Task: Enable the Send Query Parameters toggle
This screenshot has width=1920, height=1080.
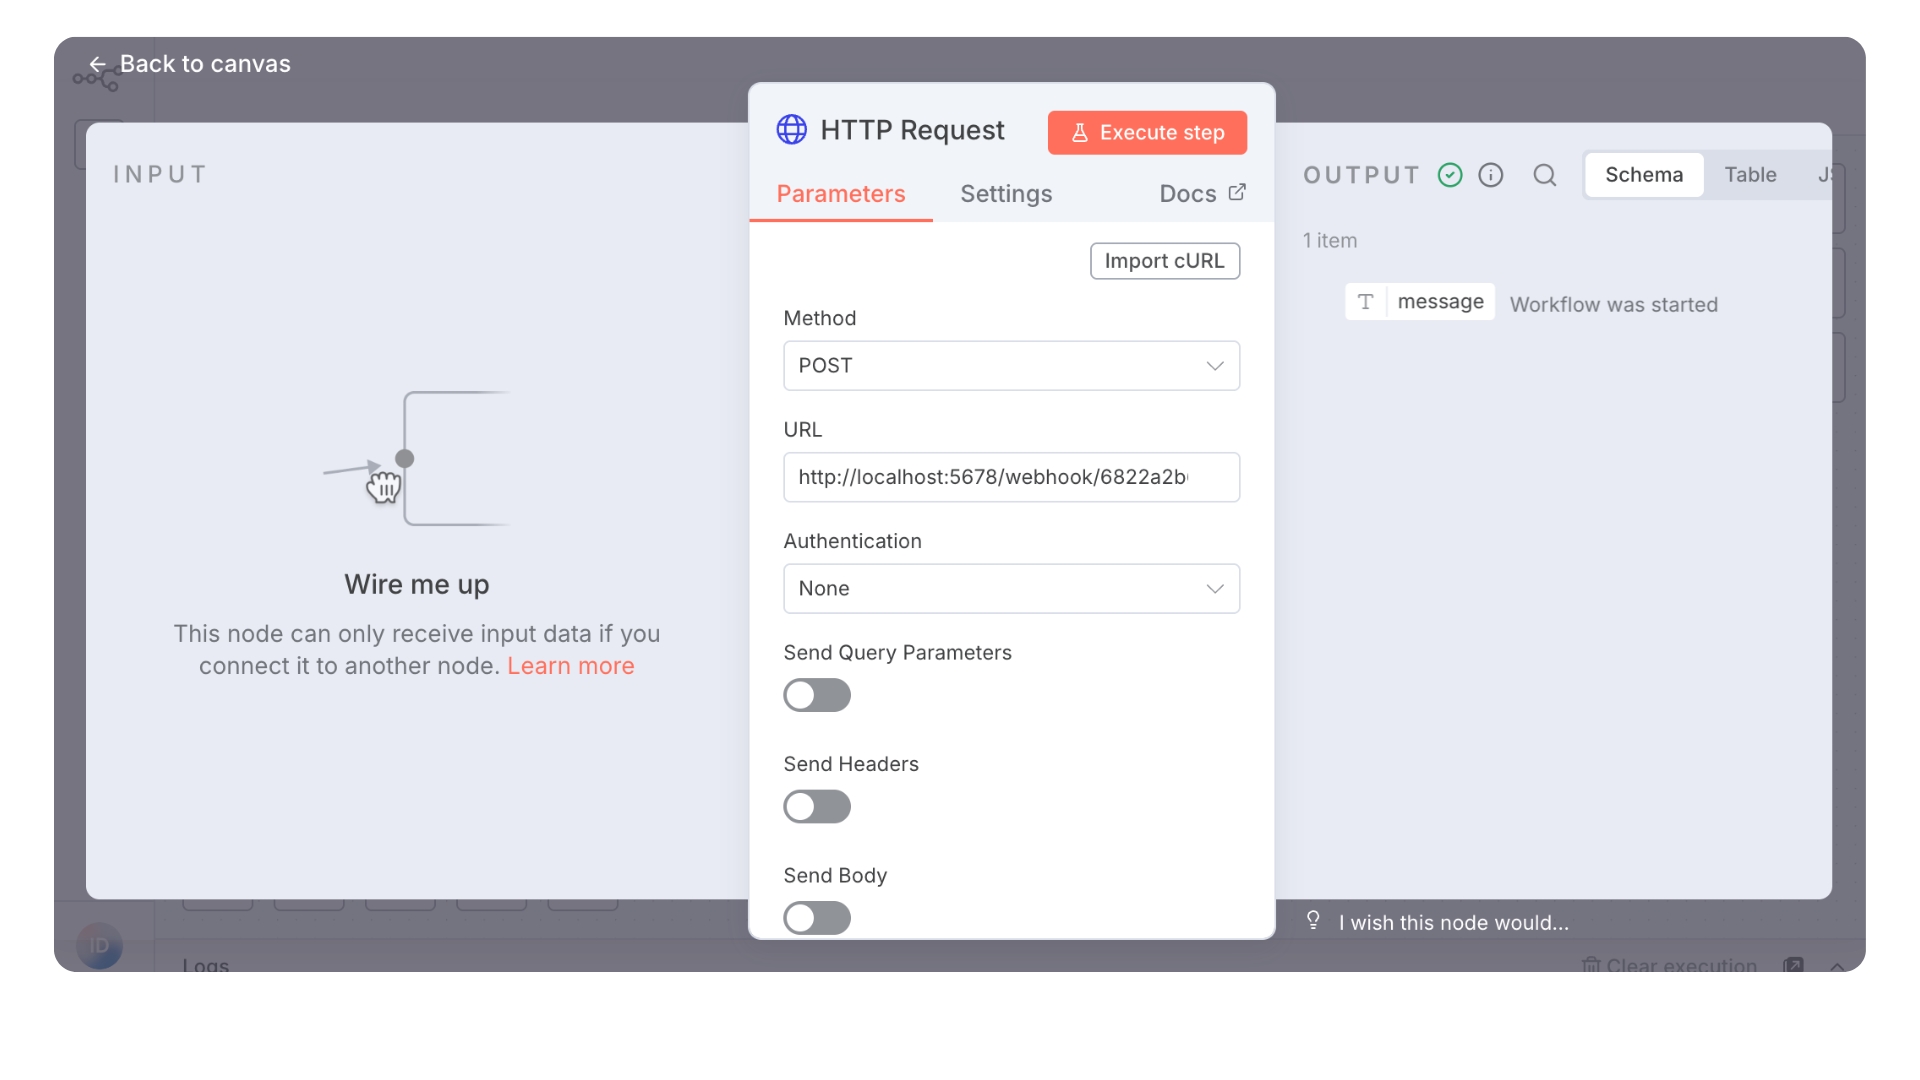Action: click(x=817, y=695)
